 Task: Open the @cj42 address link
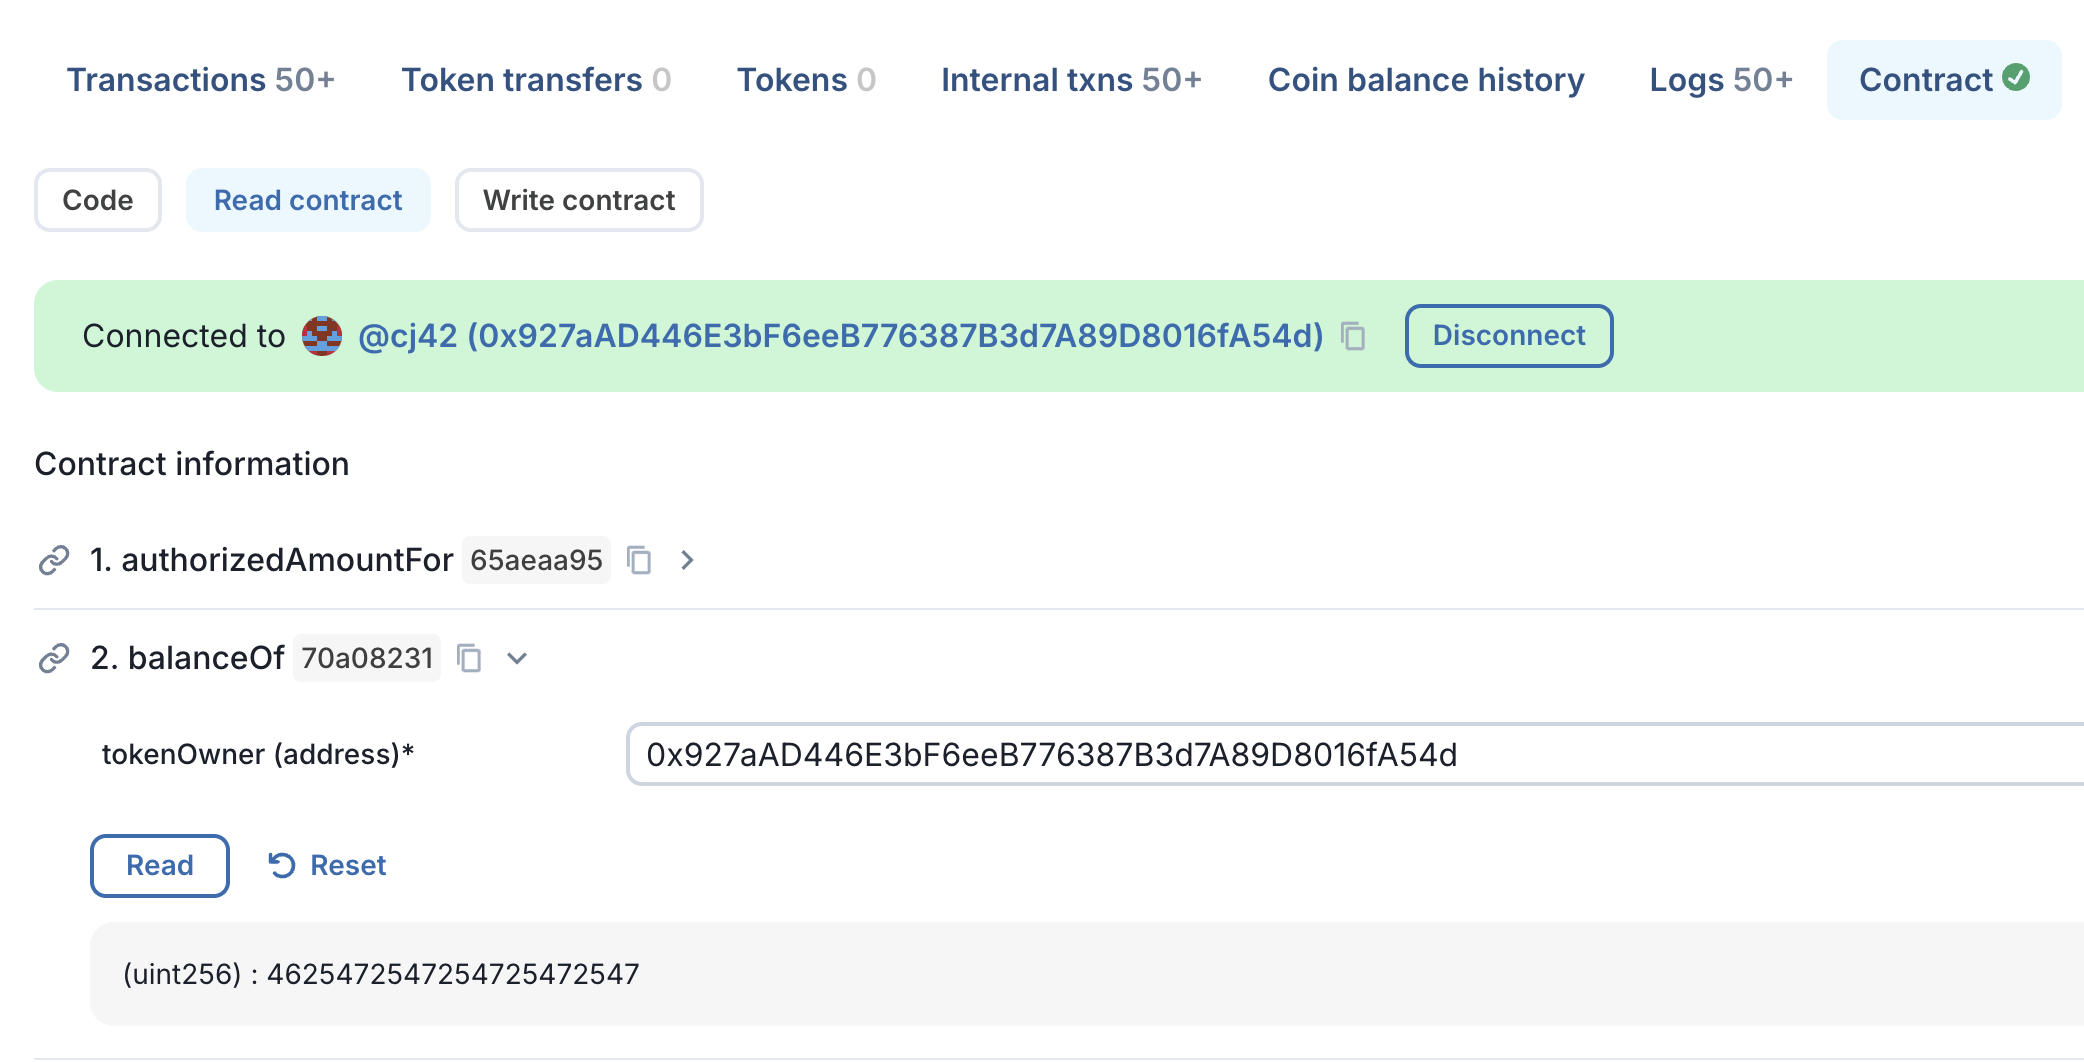[x=841, y=336]
